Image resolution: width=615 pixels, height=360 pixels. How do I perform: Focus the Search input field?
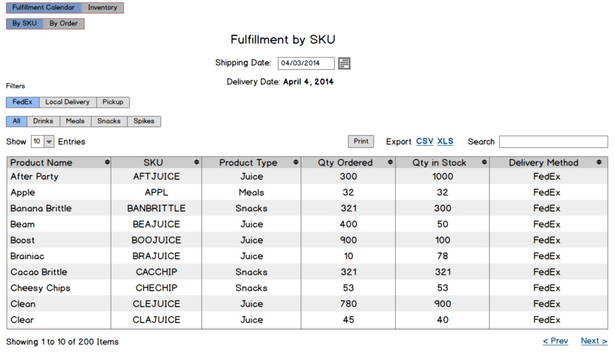(553, 142)
